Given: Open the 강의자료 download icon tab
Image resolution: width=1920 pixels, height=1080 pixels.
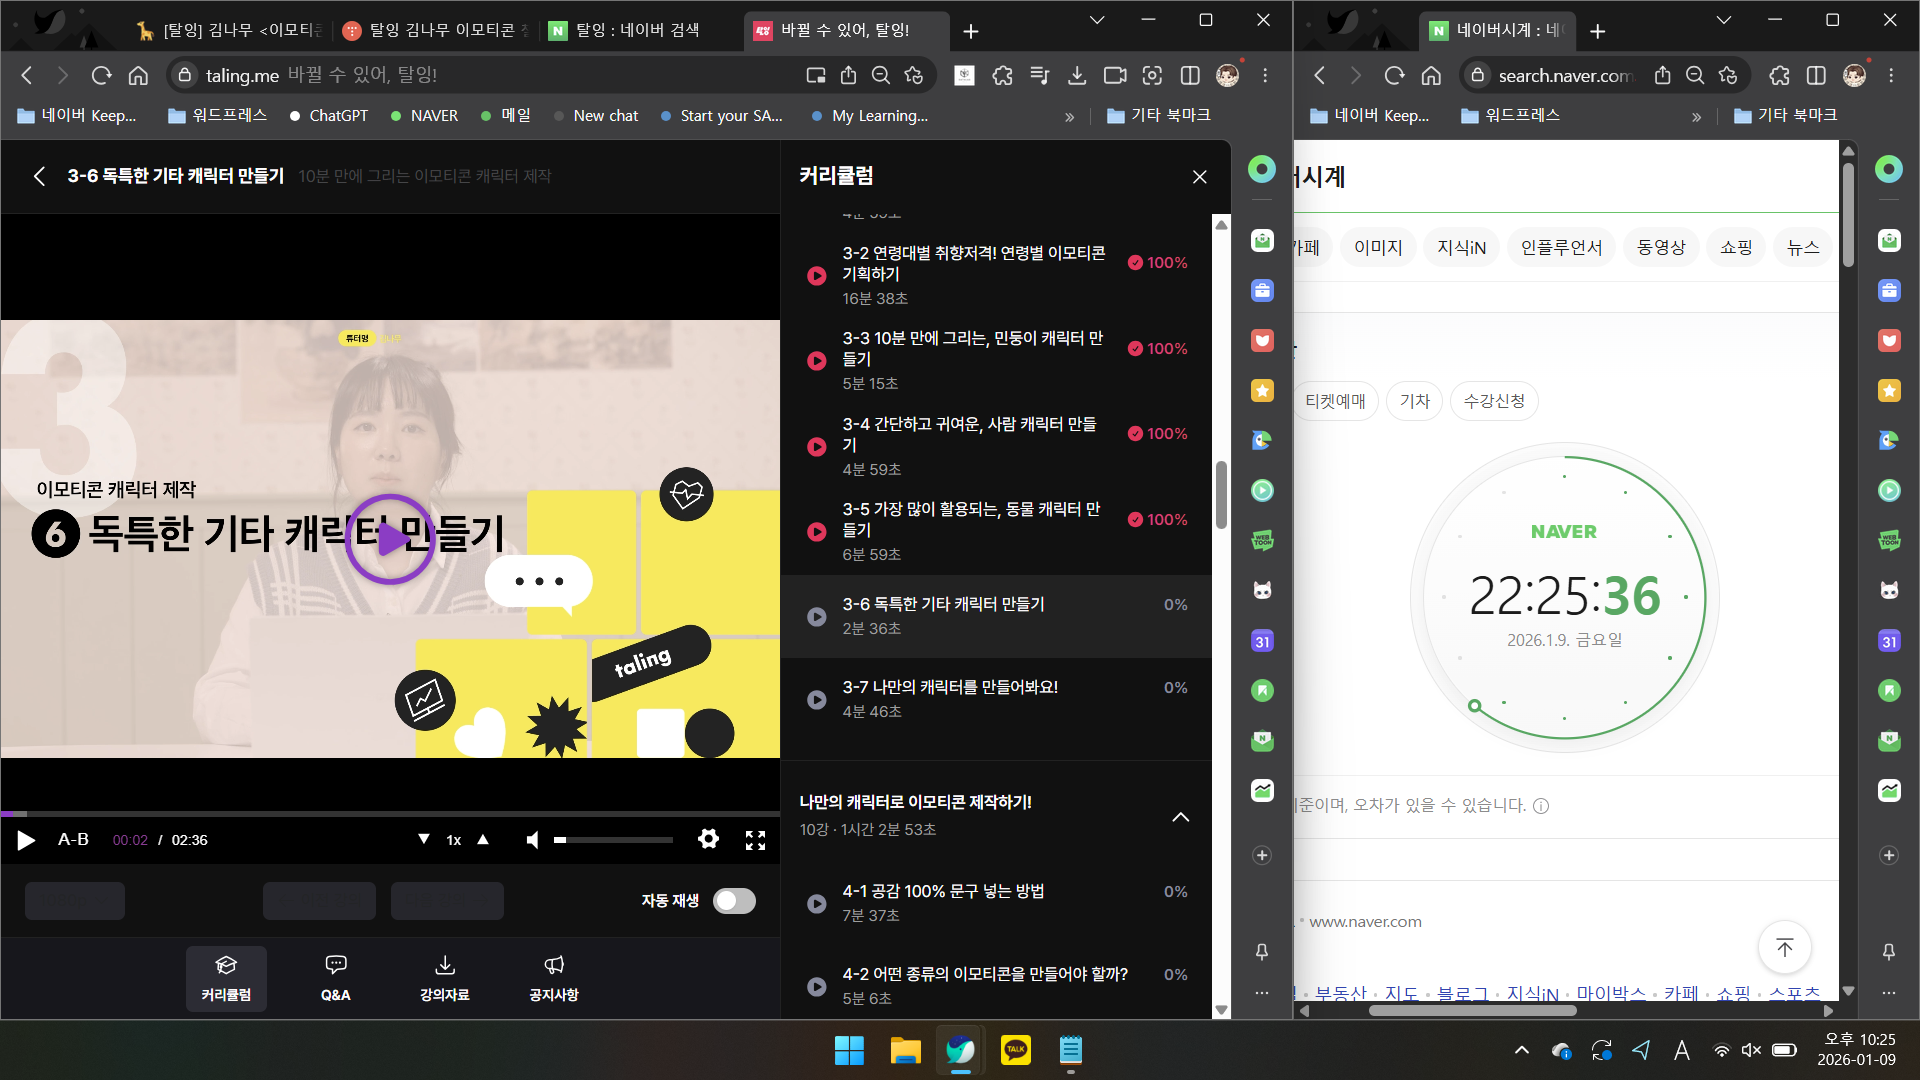Looking at the screenshot, I should point(444,977).
